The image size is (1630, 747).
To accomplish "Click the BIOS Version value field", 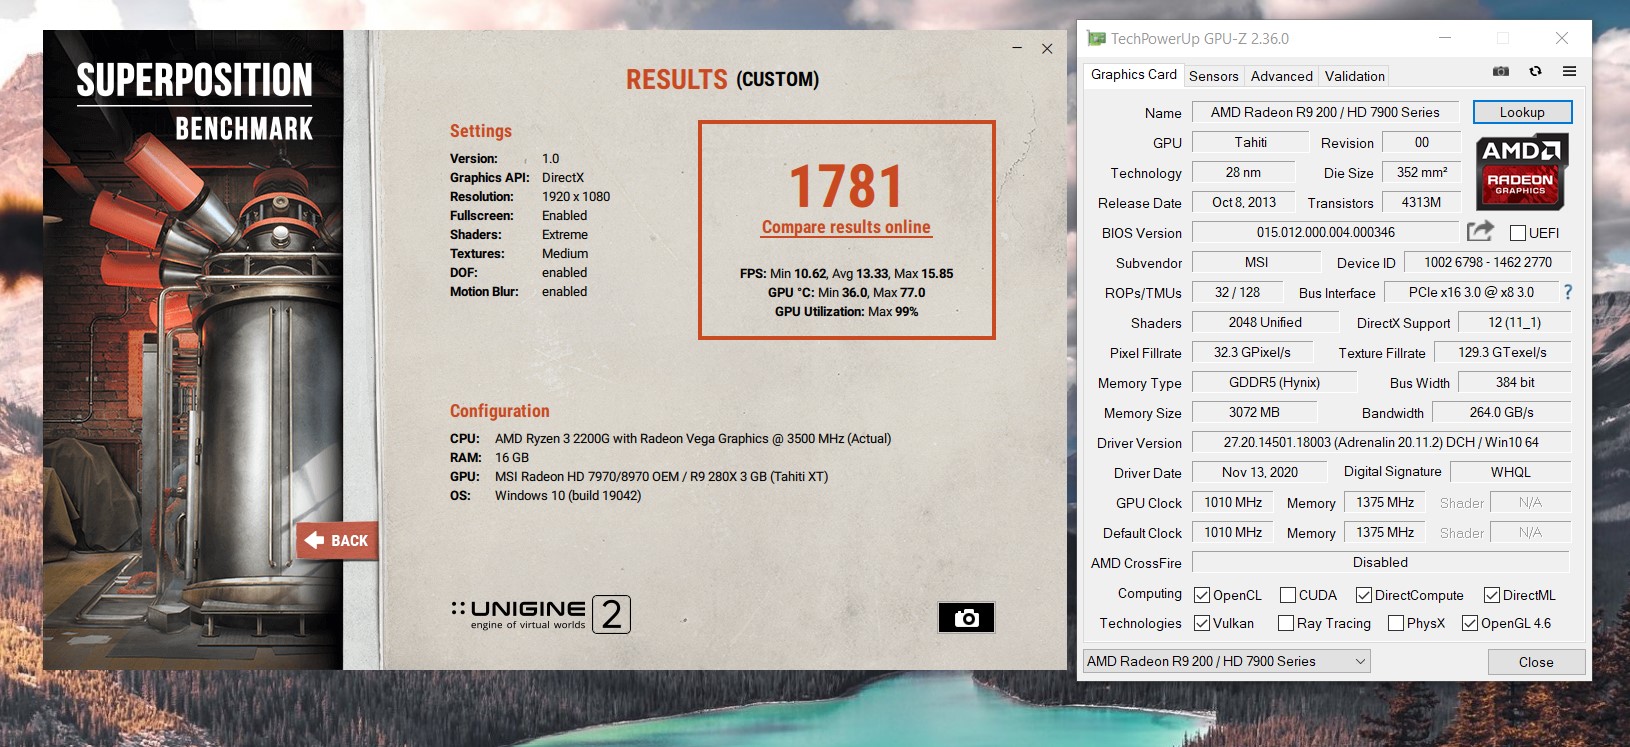I will 1325,232.
